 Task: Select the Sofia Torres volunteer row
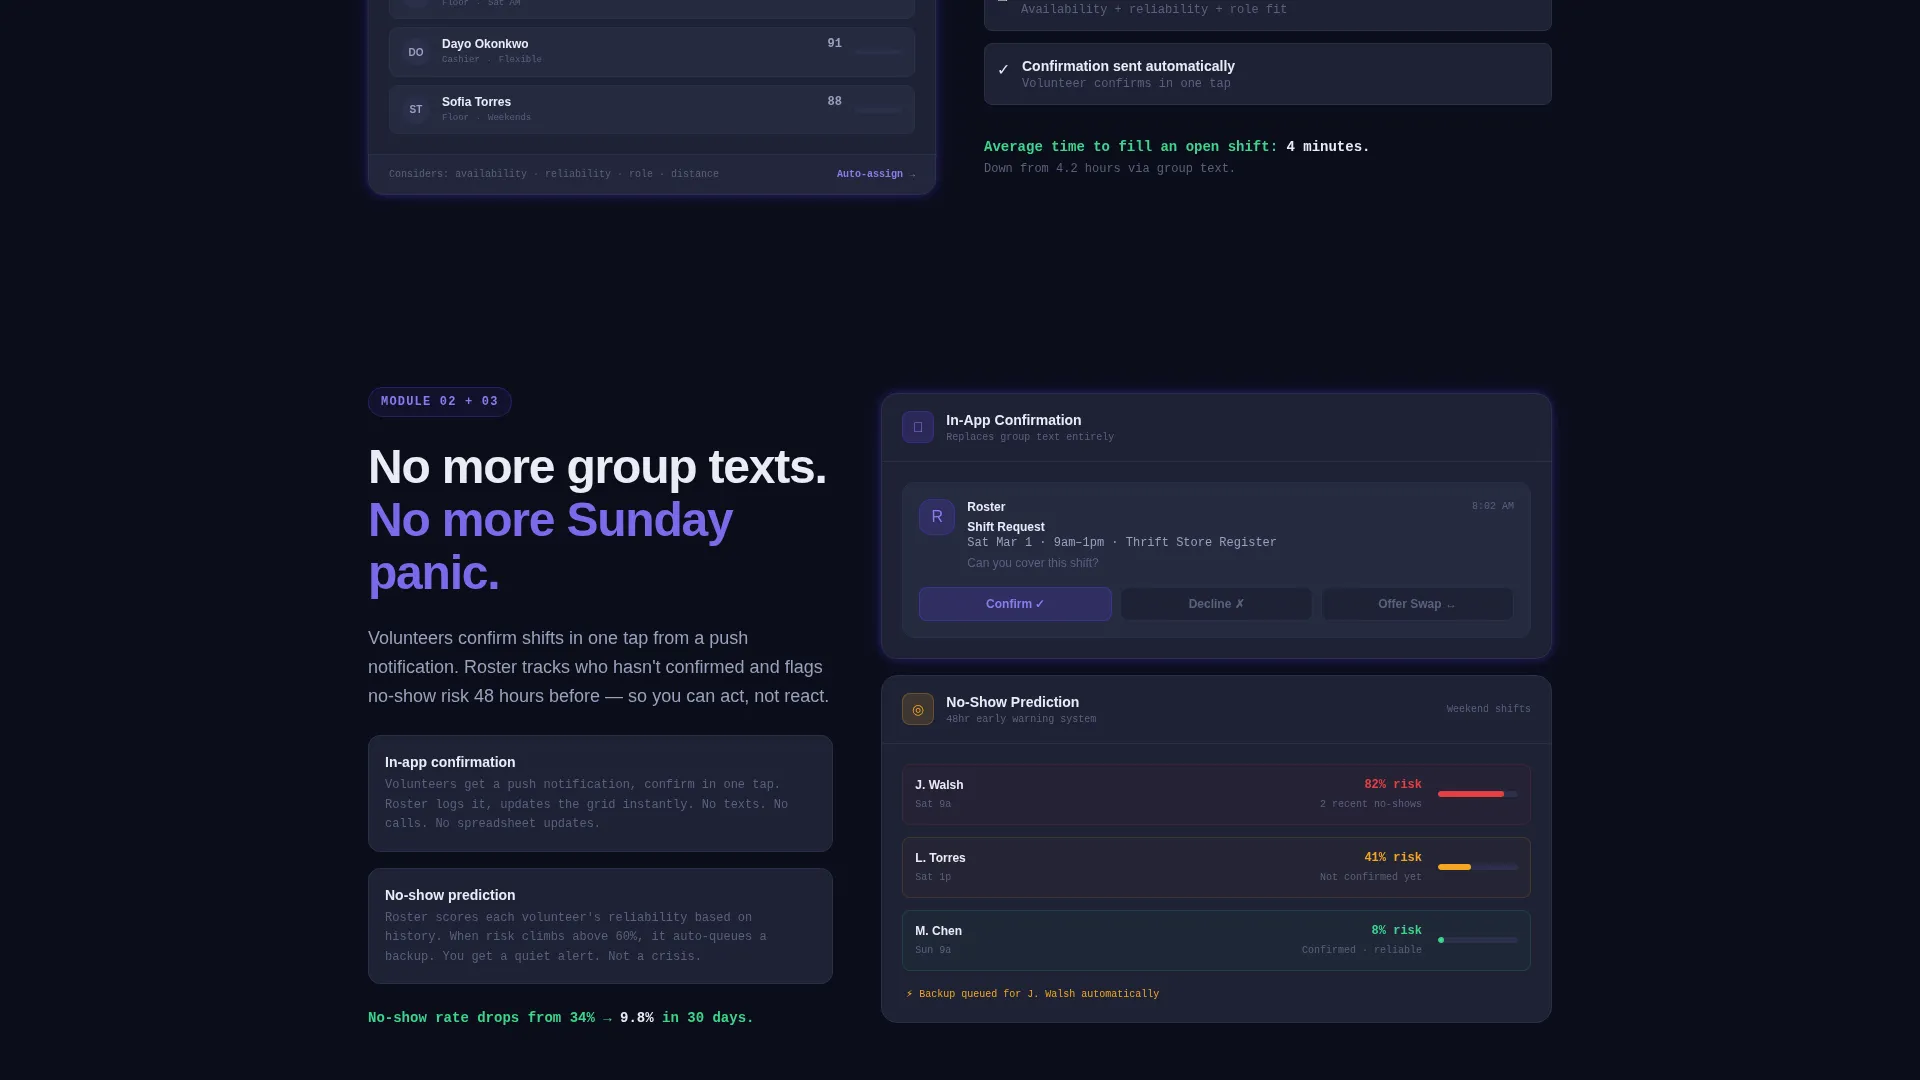[x=652, y=110]
